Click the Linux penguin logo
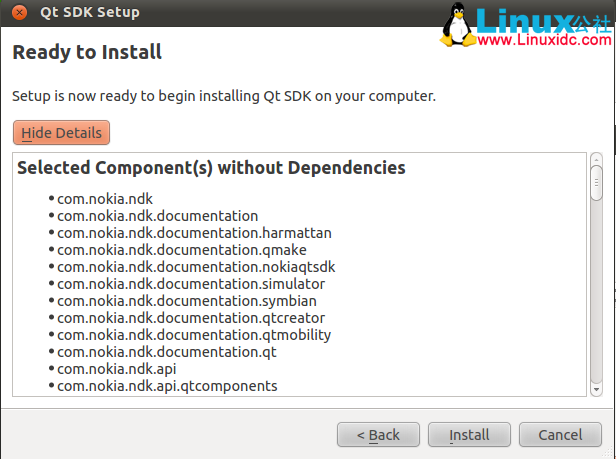 point(457,25)
